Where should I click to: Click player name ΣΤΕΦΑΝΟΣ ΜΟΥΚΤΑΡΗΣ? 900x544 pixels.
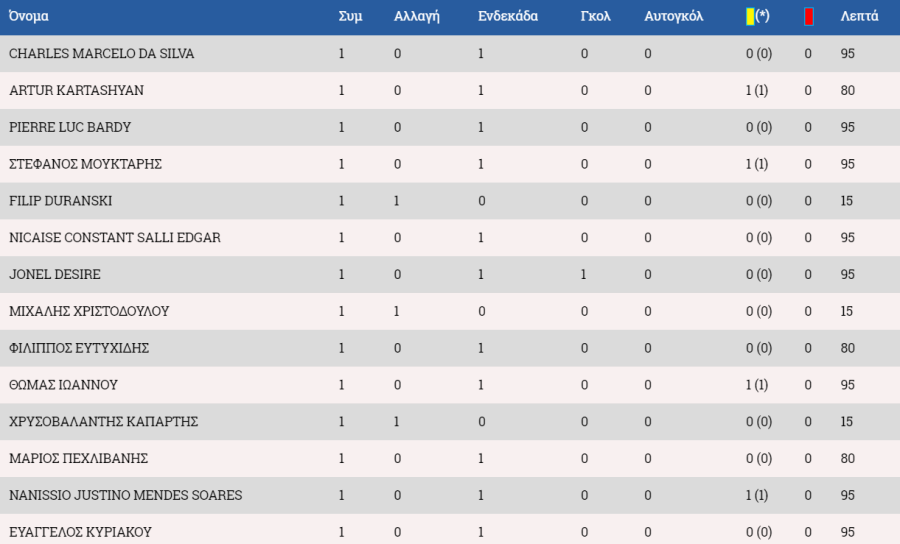(86, 164)
